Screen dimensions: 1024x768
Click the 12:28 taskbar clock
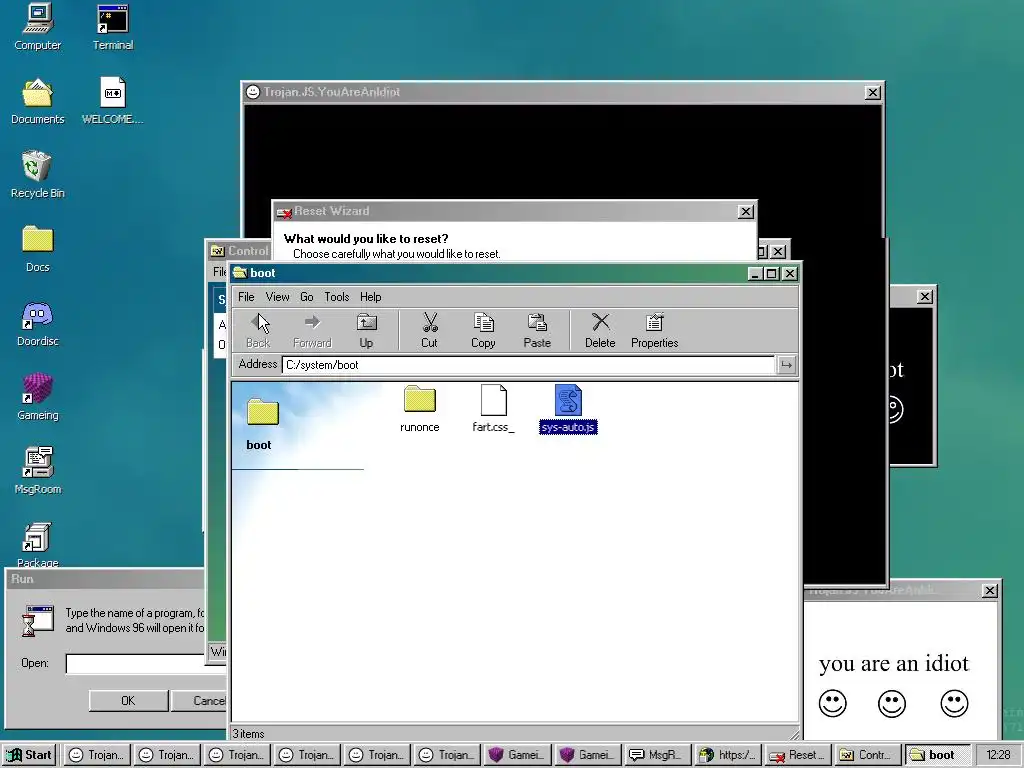pyautogui.click(x=997, y=755)
